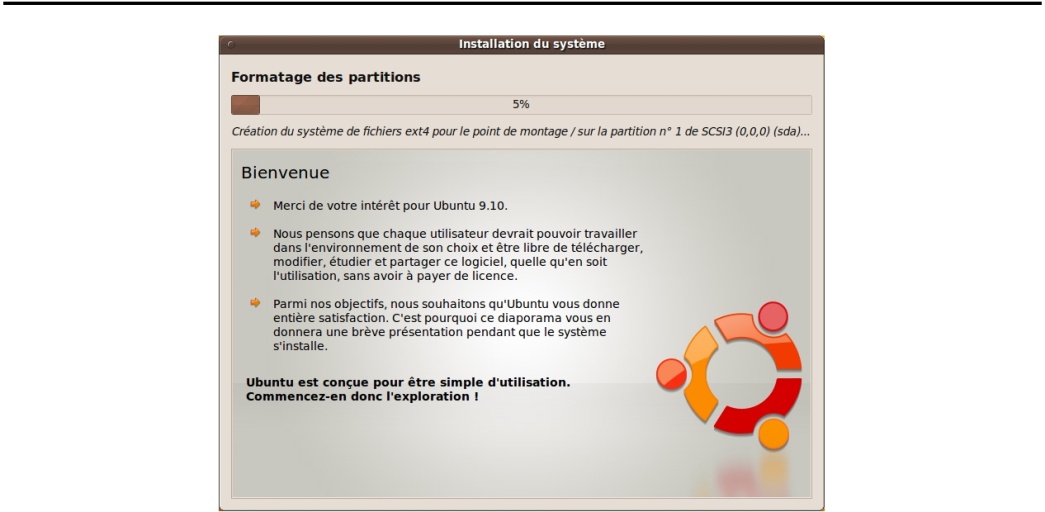Click the arrow bullet next to 'Nous pensons que'
The image size is (1045, 512).
pyautogui.click(x=255, y=233)
